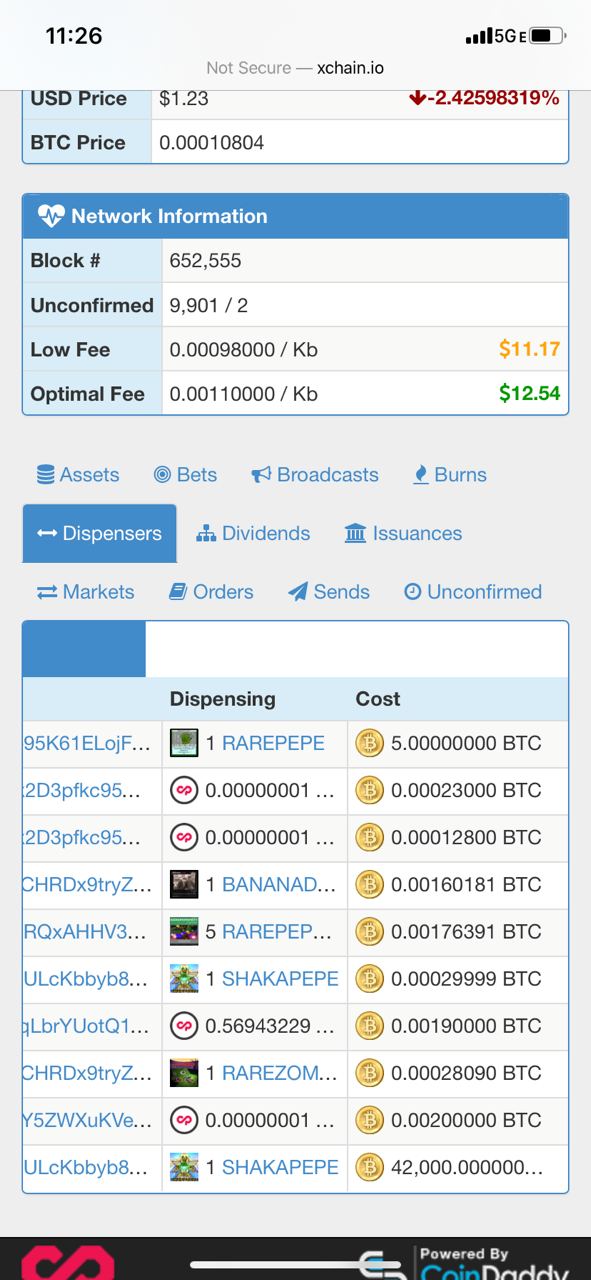
Task: Switch to the Orders tab
Action: tap(211, 592)
